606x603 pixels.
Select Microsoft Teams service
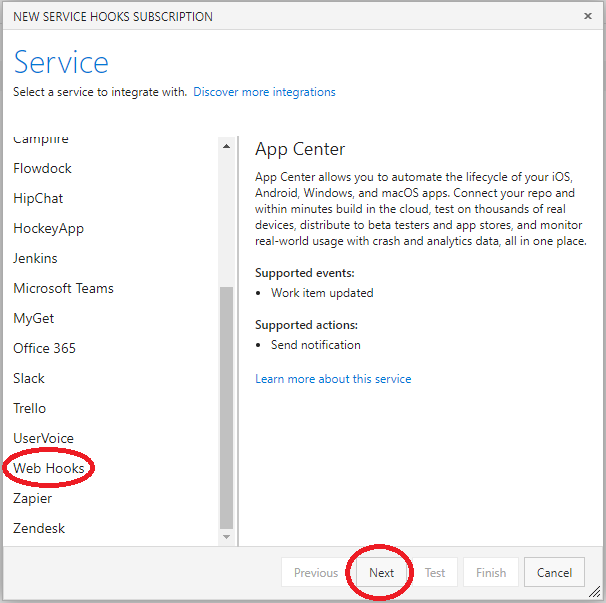tap(63, 288)
